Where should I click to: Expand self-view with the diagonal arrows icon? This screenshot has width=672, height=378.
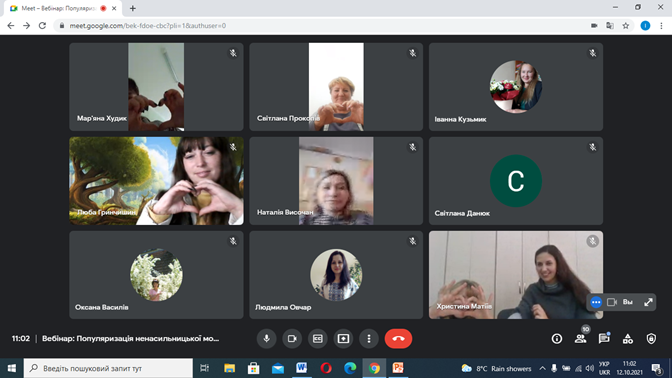[648, 302]
